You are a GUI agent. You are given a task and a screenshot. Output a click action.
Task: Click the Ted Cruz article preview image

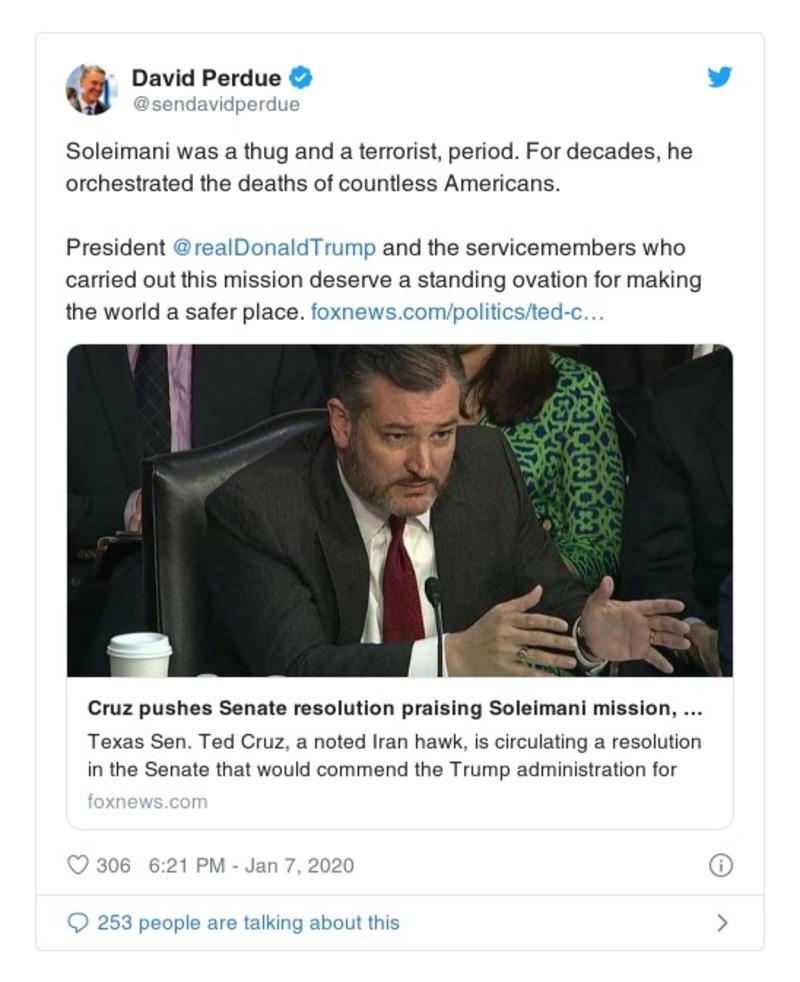click(x=400, y=510)
